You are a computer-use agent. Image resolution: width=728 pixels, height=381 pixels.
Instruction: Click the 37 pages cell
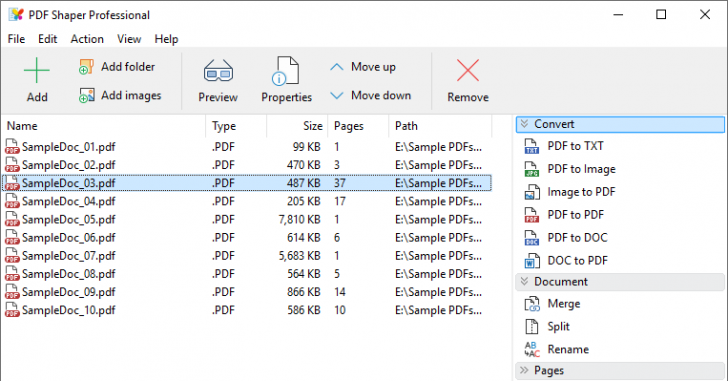point(340,183)
